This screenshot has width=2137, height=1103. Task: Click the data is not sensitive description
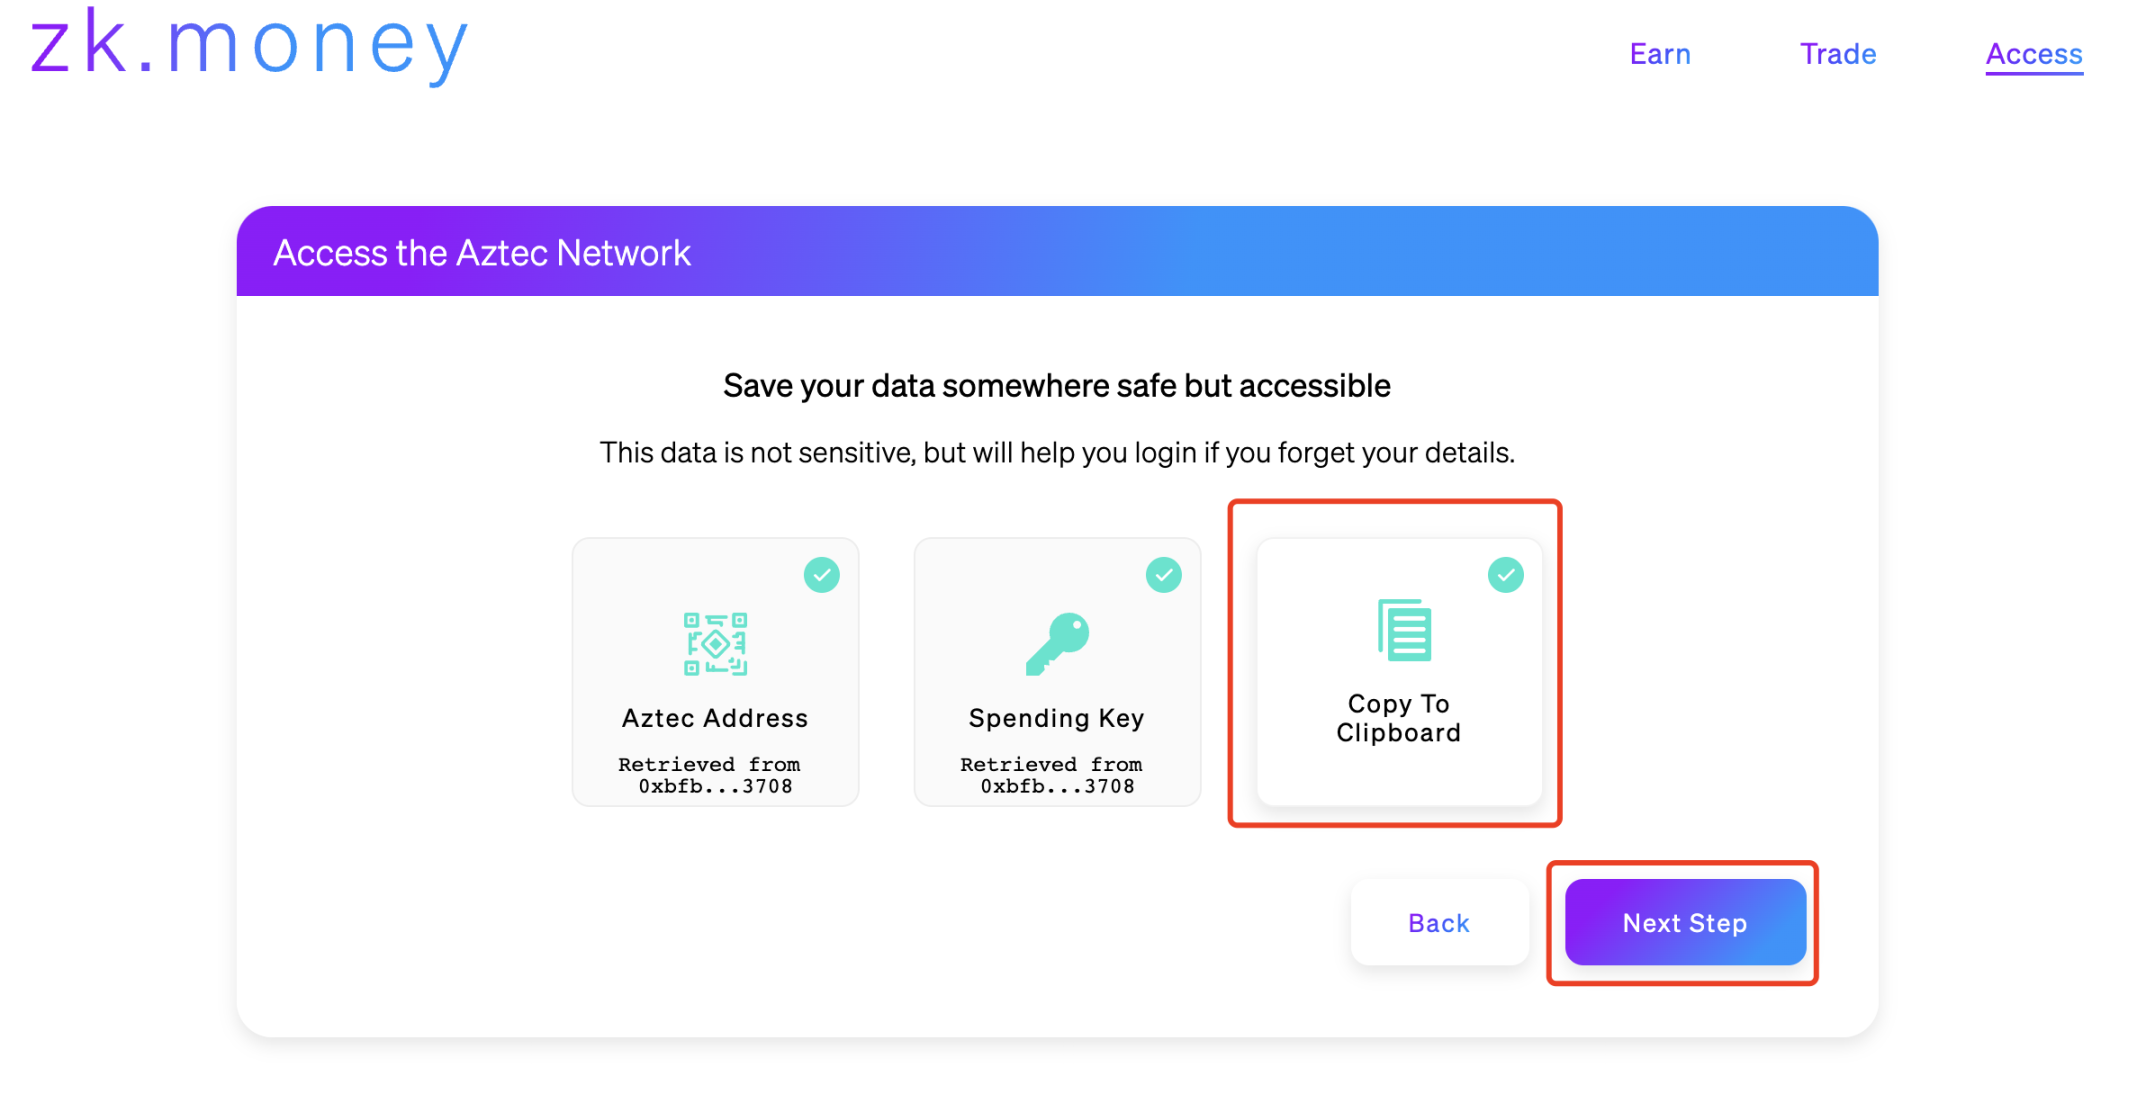[x=1056, y=453]
